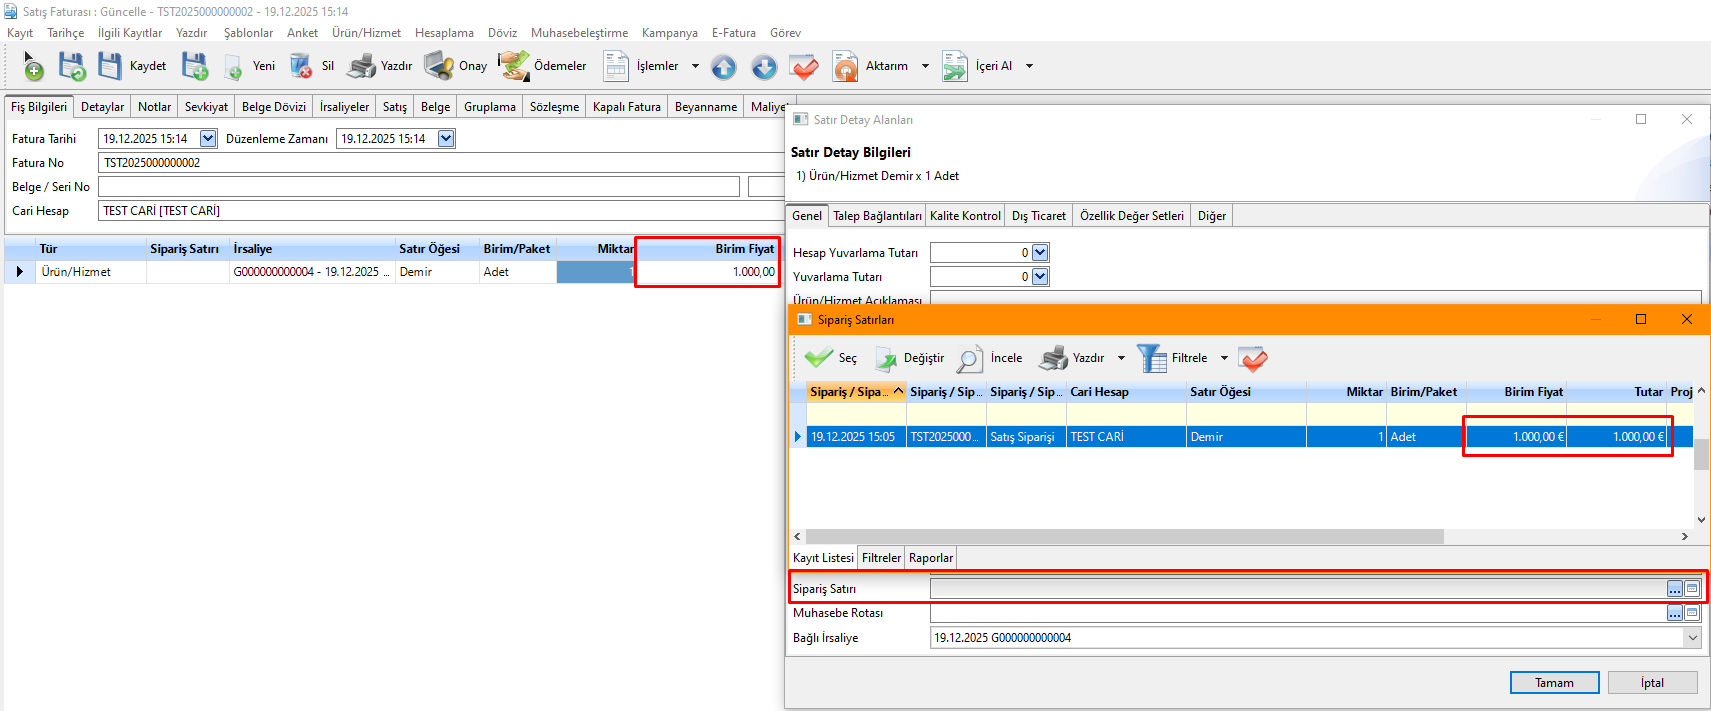The height and width of the screenshot is (711, 1711).
Task: Click the İptal button
Action: [x=1652, y=683]
